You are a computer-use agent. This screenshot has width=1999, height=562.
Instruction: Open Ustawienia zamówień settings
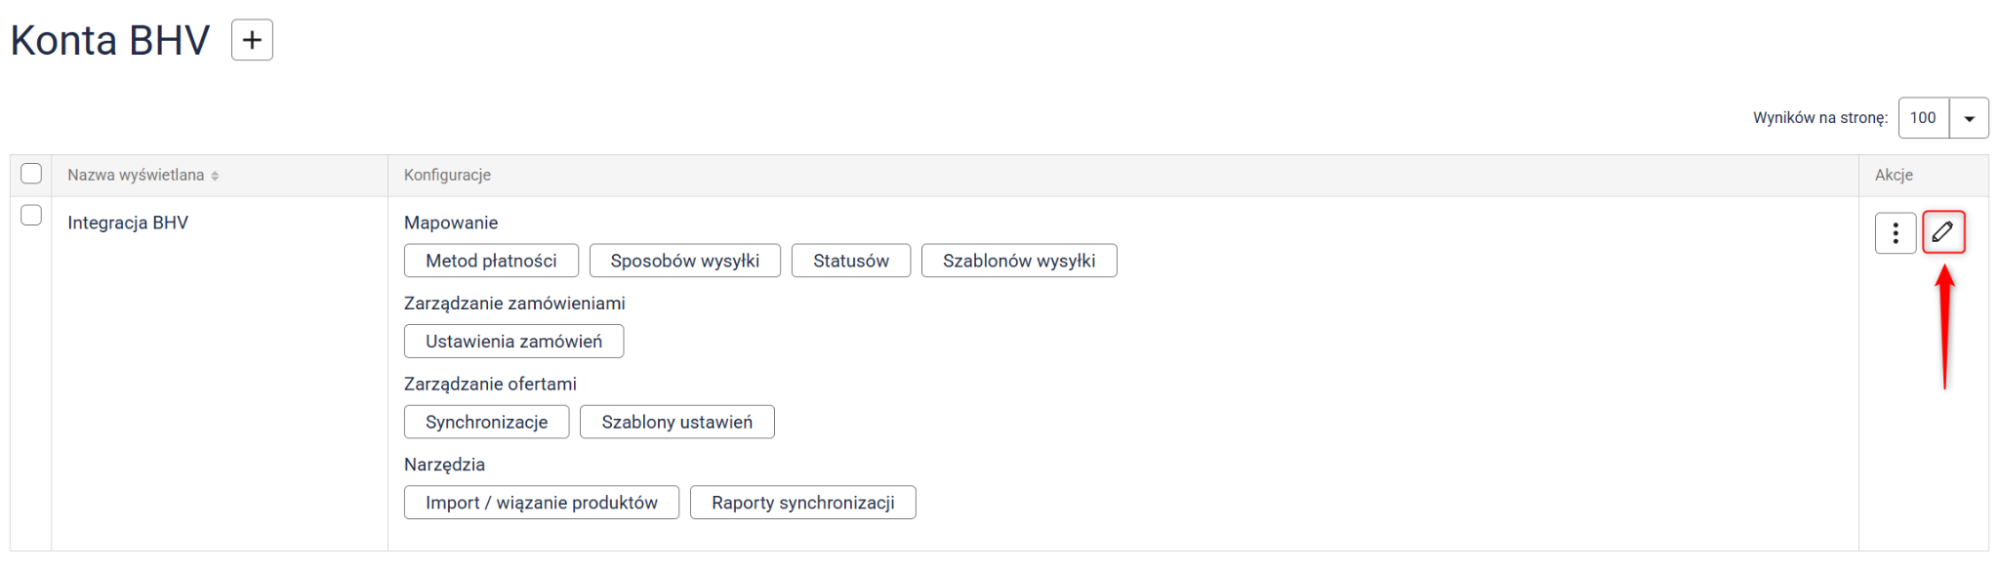point(514,341)
